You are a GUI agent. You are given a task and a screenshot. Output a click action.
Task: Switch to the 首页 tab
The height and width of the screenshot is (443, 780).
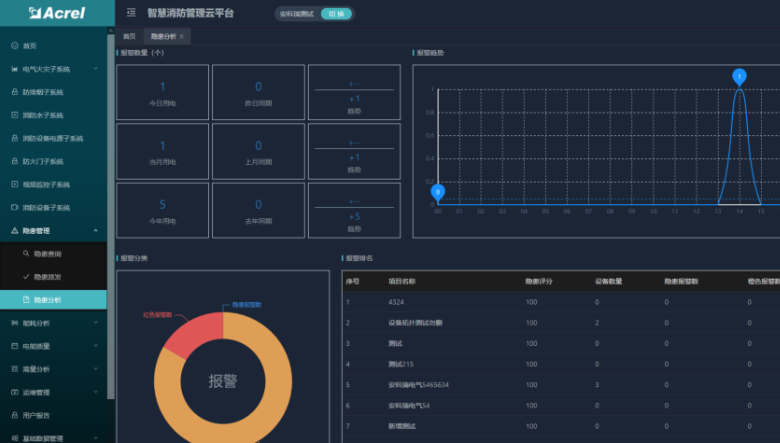(x=129, y=36)
